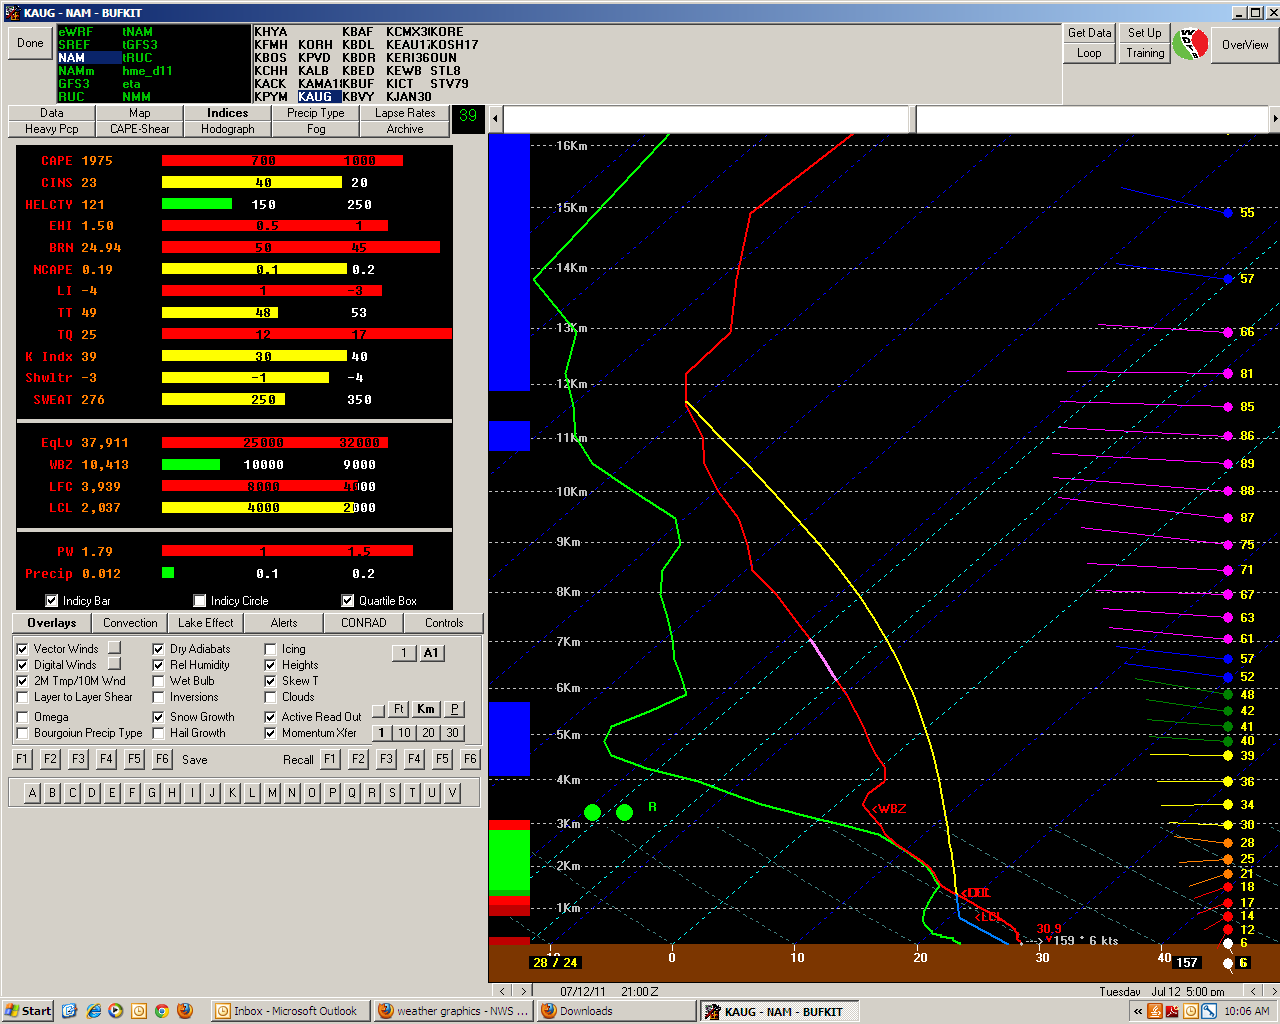Click the Windows Media Player quick launch icon
The width and height of the screenshot is (1280, 1024).
coord(116,1011)
